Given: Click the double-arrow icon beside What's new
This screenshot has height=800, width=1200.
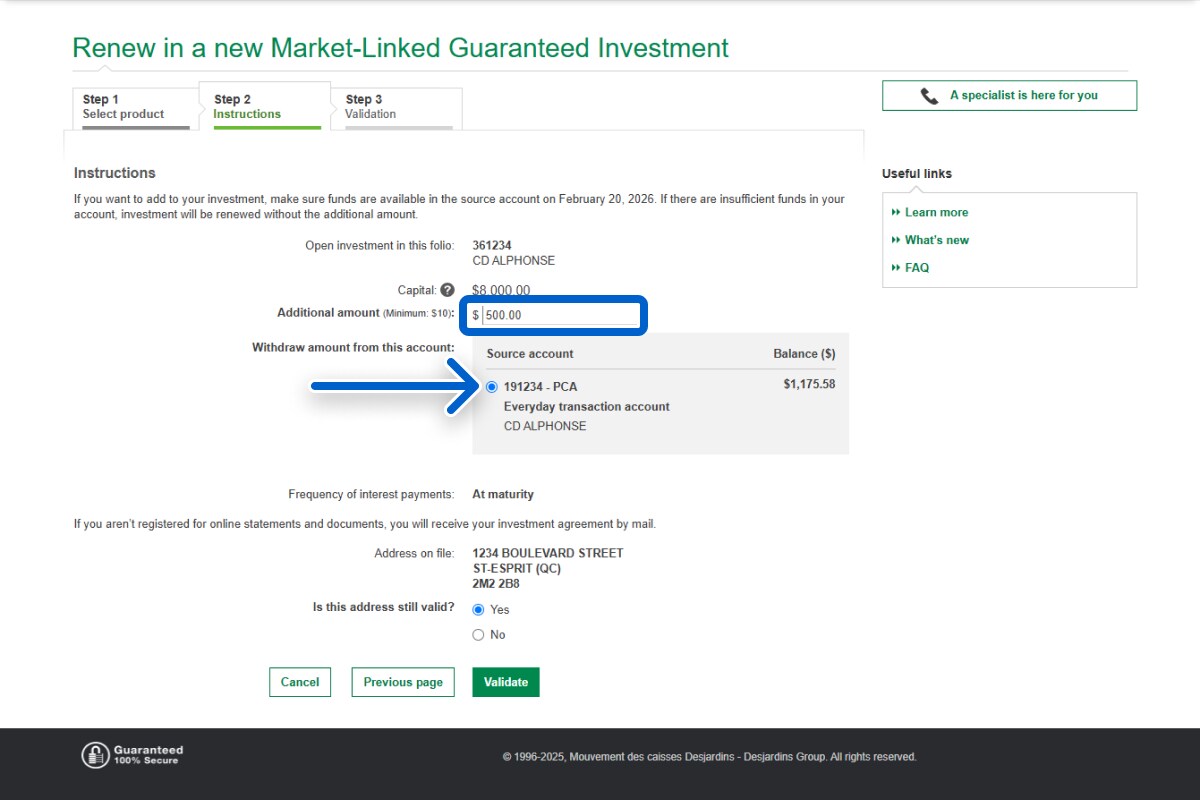Looking at the screenshot, I should [x=896, y=241].
